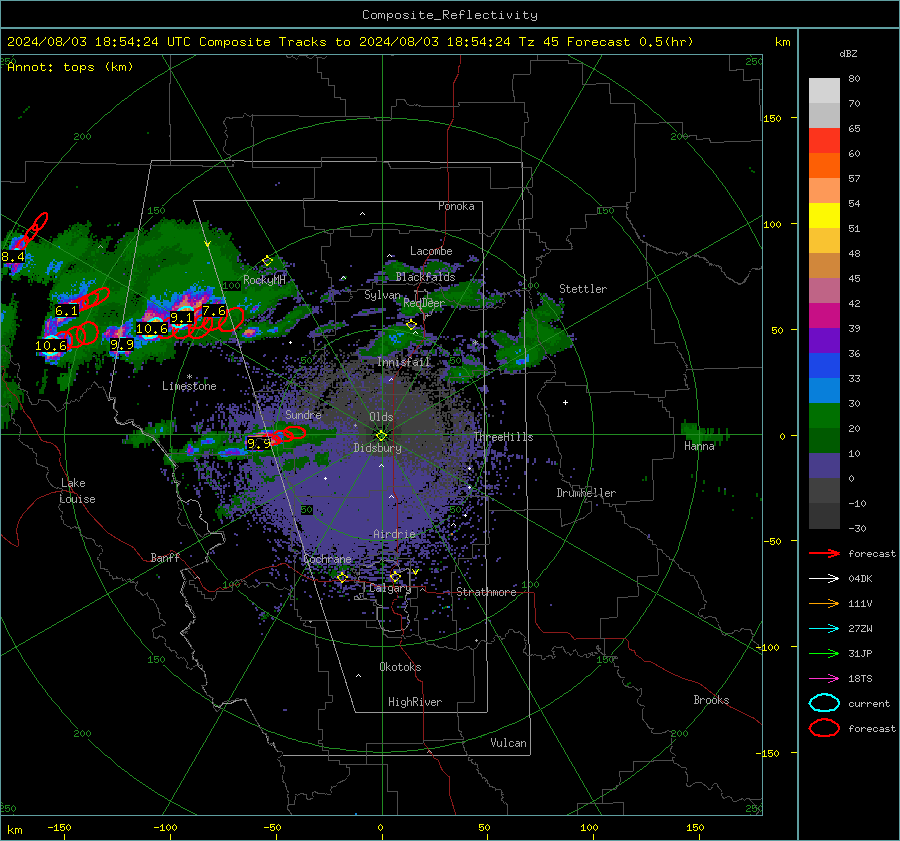Image resolution: width=900 pixels, height=841 pixels.
Task: Select the 2024/08/03 18:54:24 UTC header line
Action: [x=350, y=42]
